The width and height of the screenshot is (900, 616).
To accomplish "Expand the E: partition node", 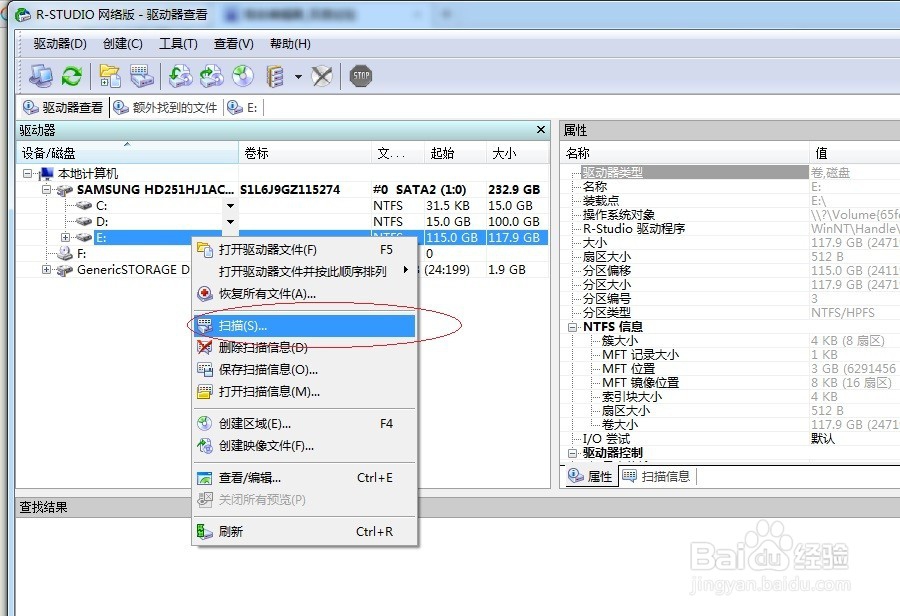I will (65, 237).
